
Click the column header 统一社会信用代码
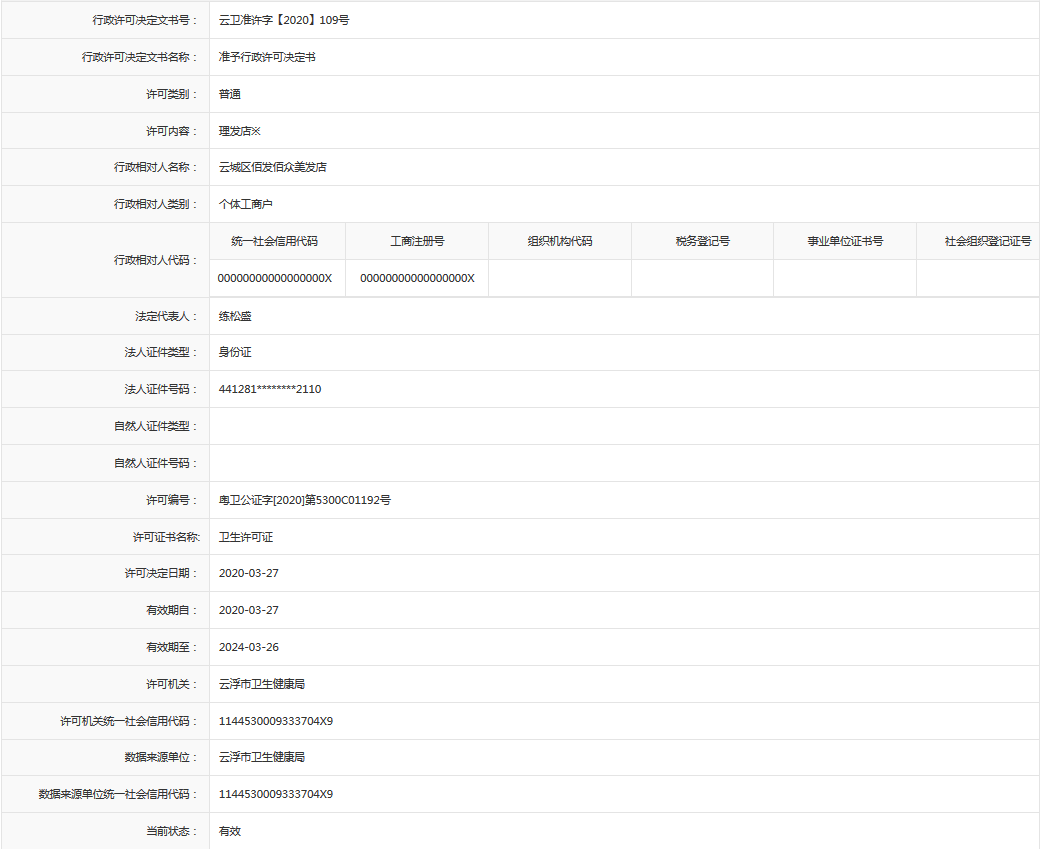pyautogui.click(x=274, y=241)
